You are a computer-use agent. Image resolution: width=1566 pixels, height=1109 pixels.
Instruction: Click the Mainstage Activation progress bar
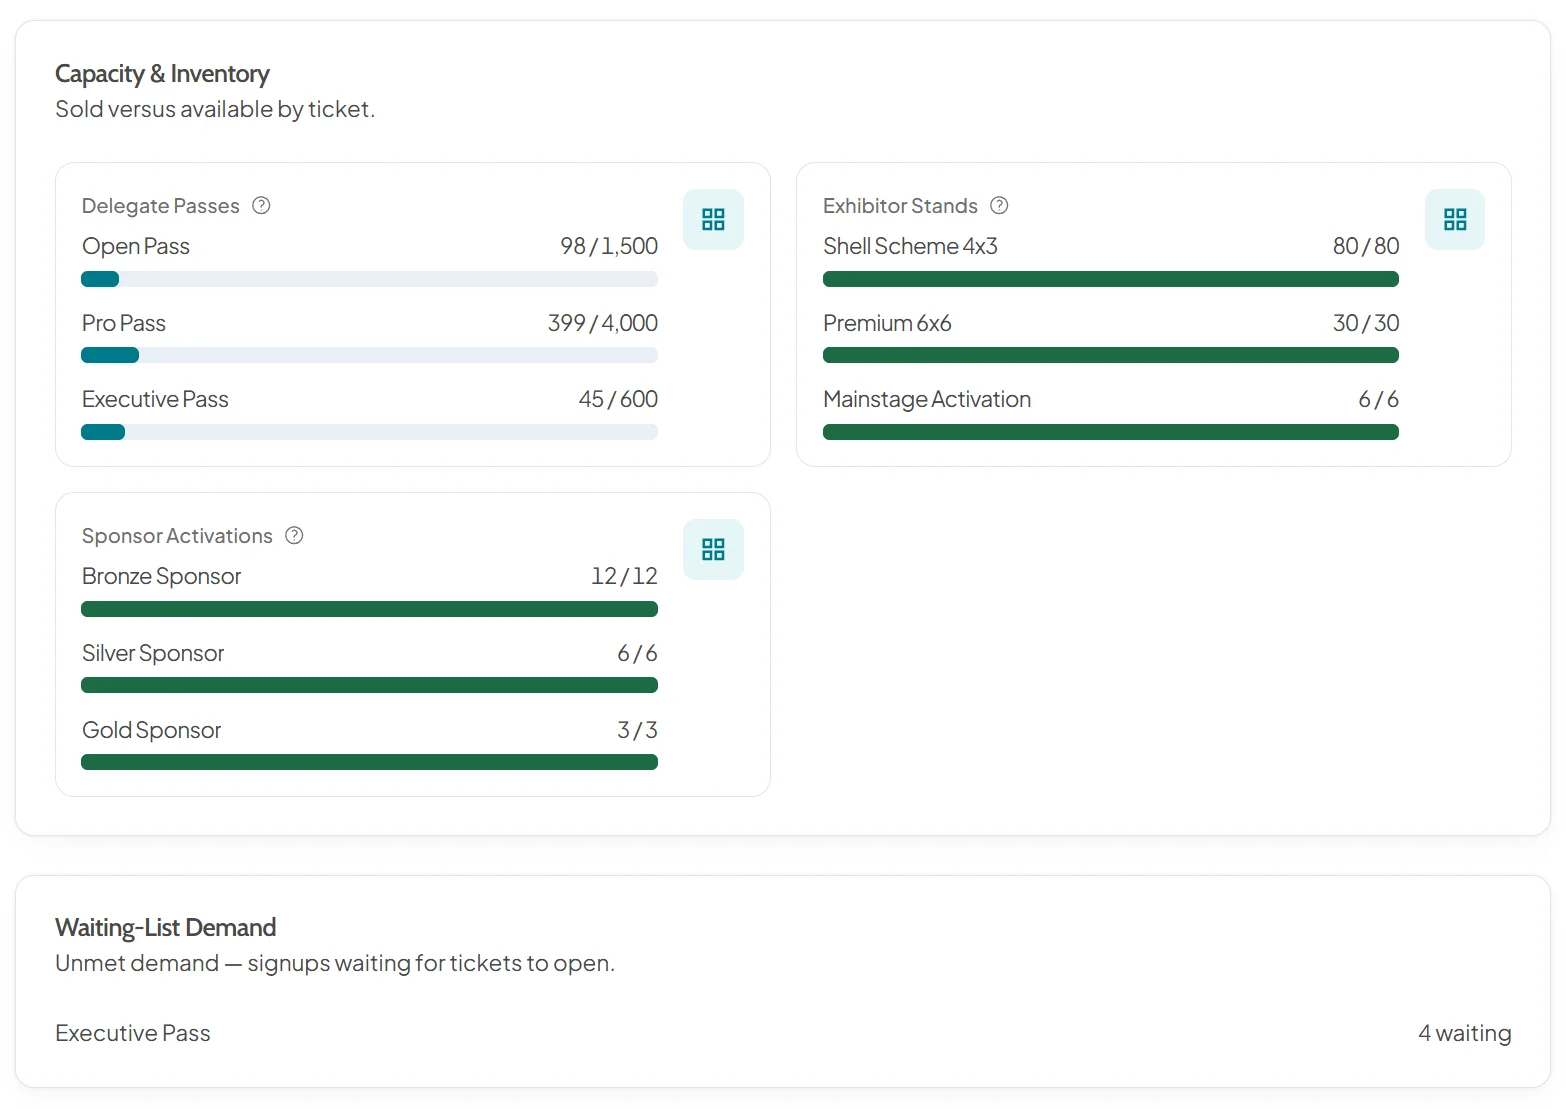(x=1111, y=432)
